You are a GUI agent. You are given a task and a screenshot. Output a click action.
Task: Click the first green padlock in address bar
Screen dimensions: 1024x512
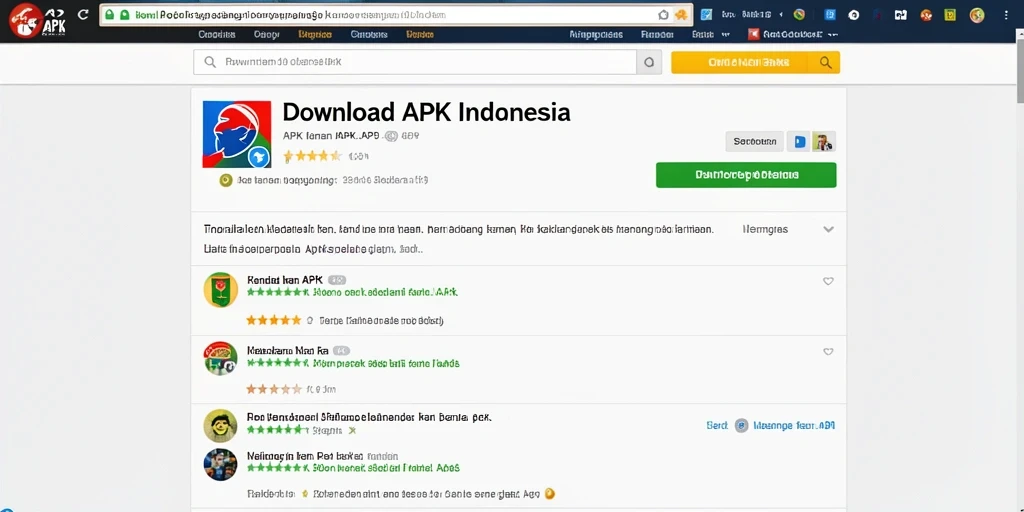[x=109, y=14]
